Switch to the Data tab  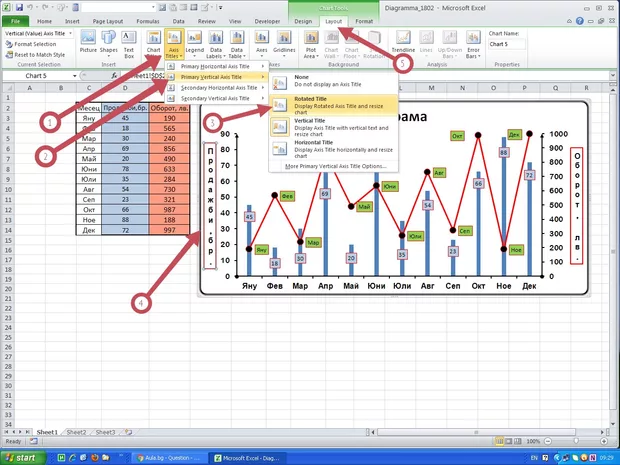[x=178, y=21]
